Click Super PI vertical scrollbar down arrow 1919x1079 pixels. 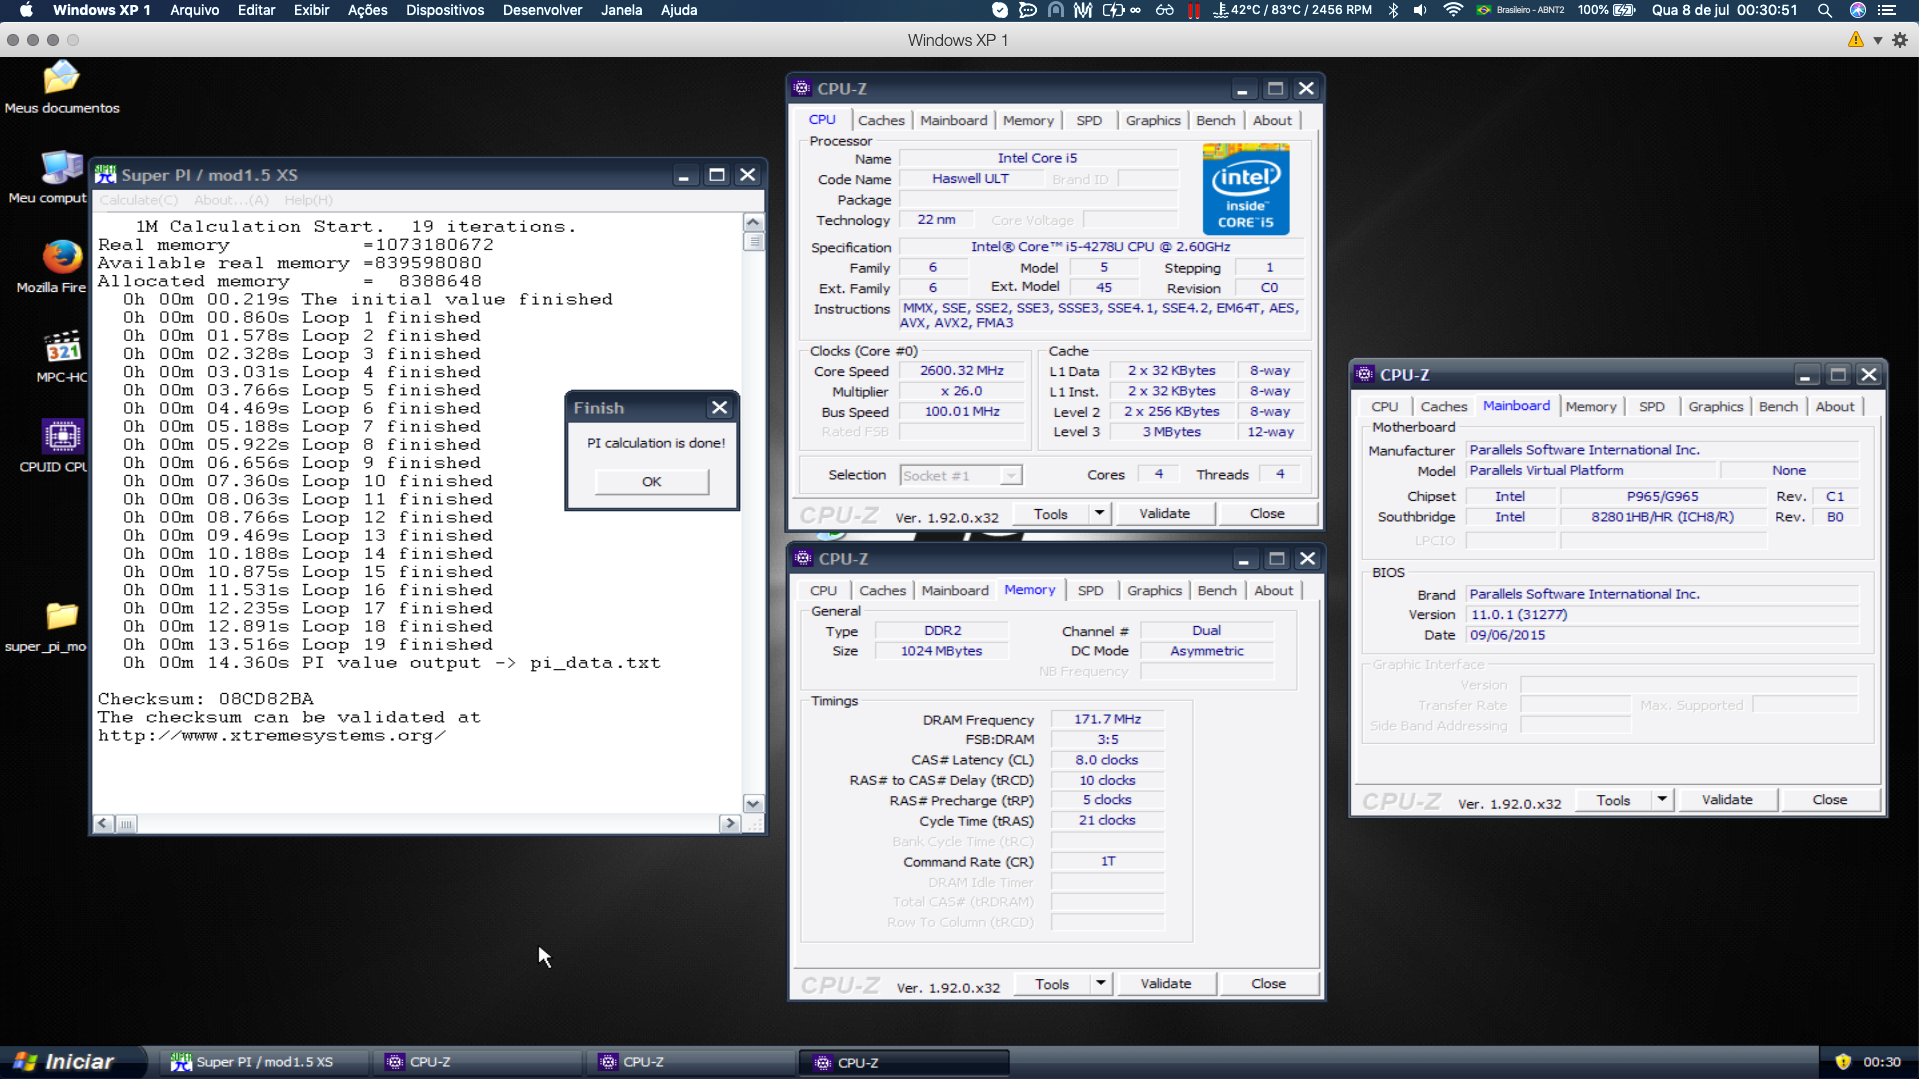click(x=753, y=804)
